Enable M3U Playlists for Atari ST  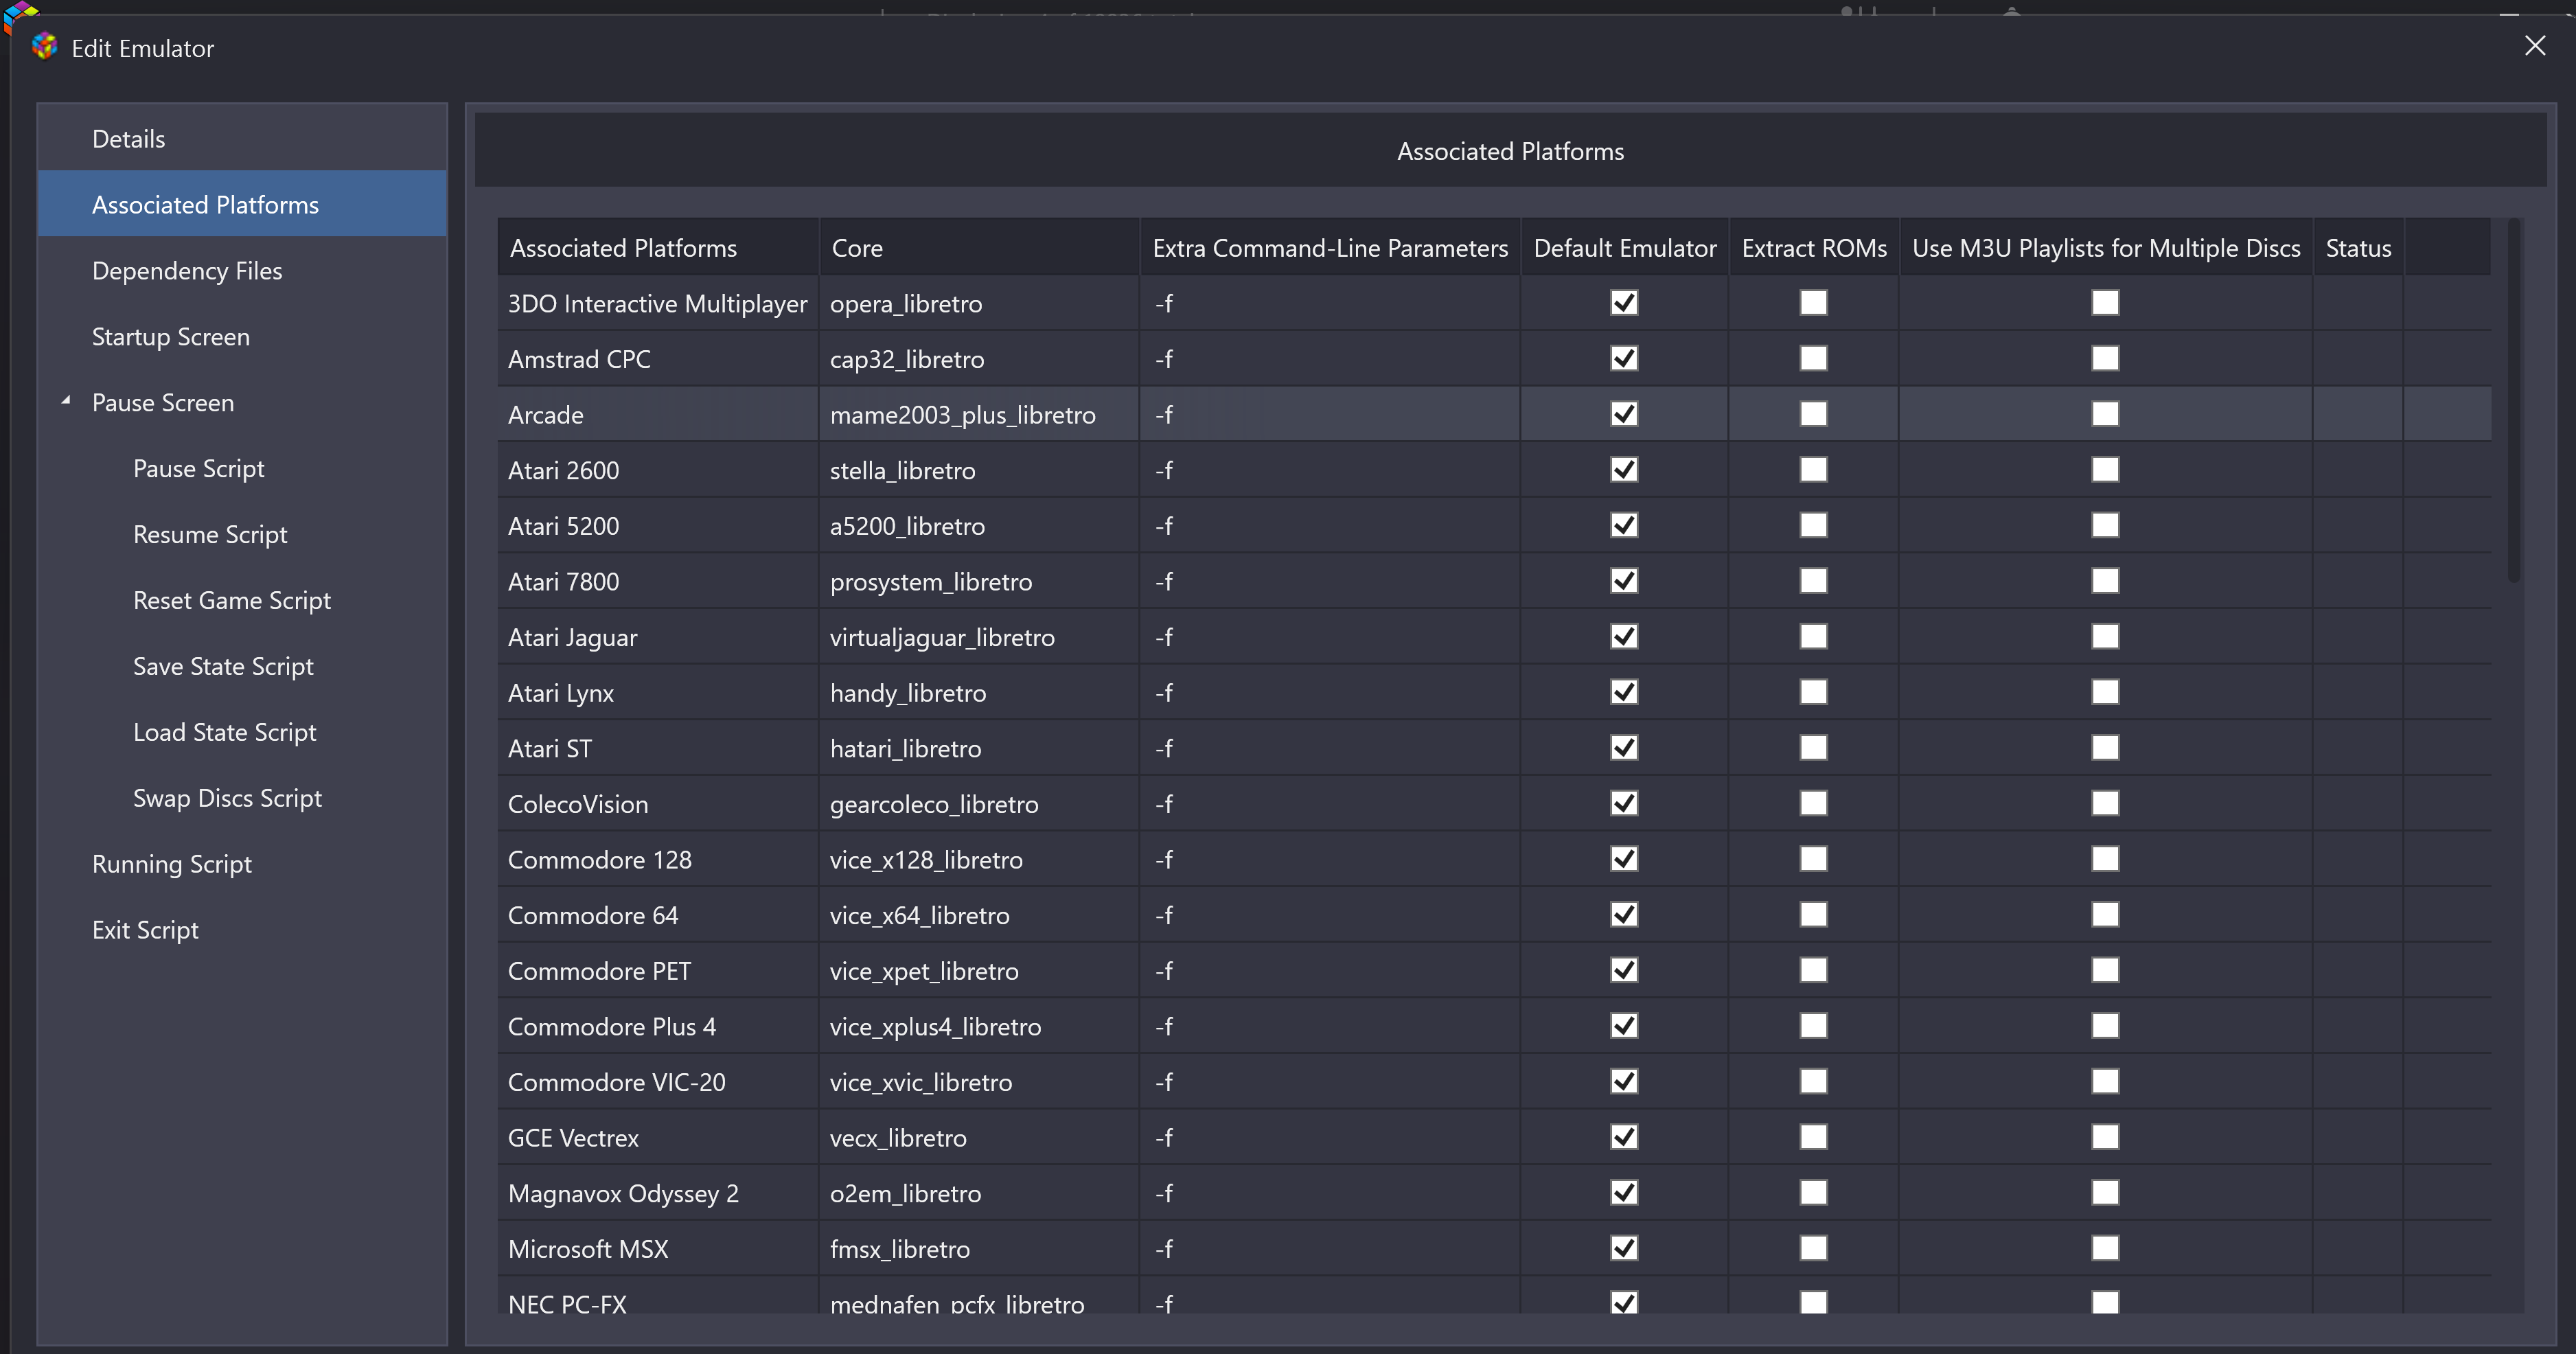pyautogui.click(x=2105, y=747)
